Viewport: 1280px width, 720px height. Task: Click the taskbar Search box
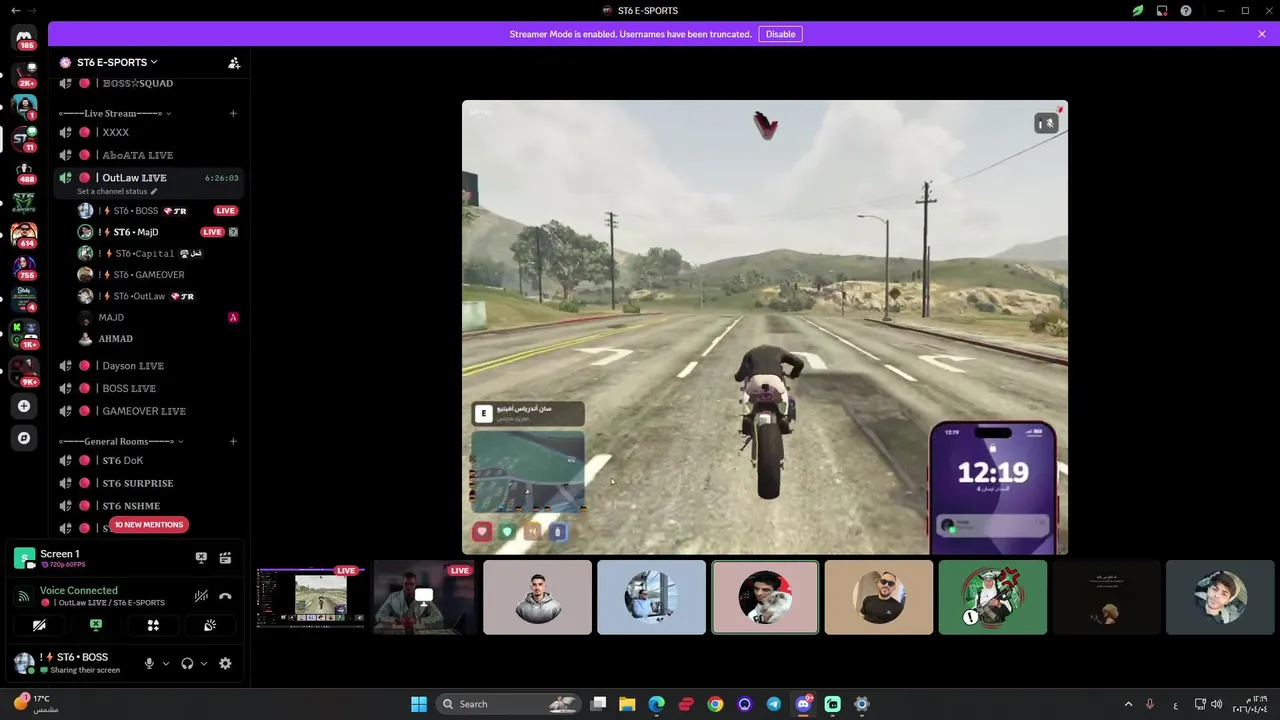(x=510, y=704)
